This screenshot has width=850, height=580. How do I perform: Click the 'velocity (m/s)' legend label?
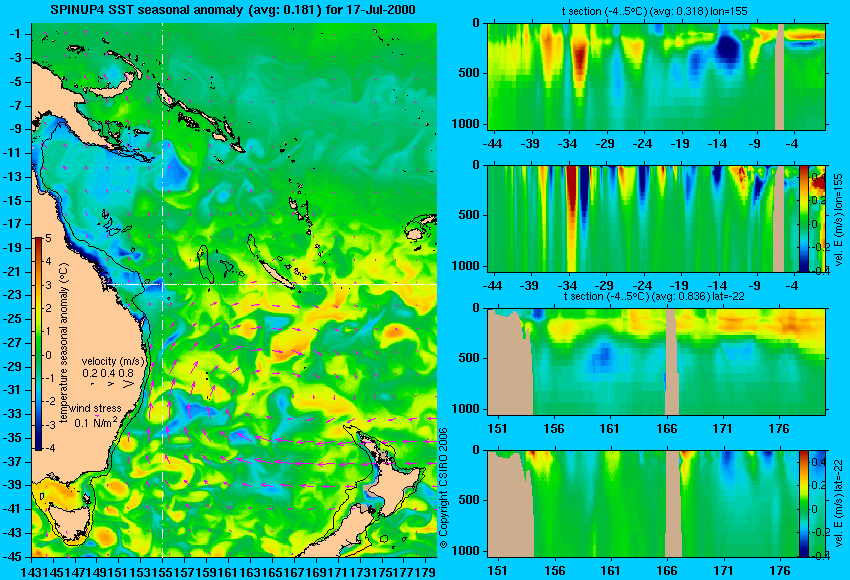(x=113, y=361)
